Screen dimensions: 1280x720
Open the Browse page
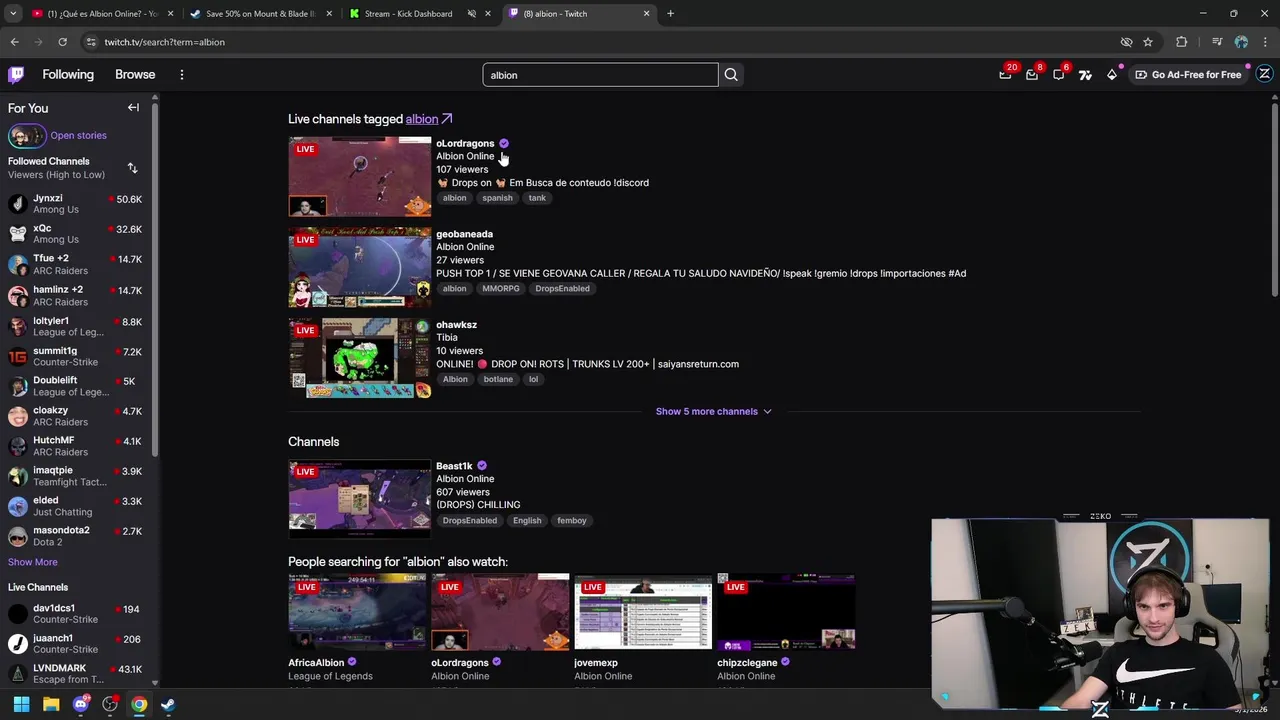pos(135,75)
